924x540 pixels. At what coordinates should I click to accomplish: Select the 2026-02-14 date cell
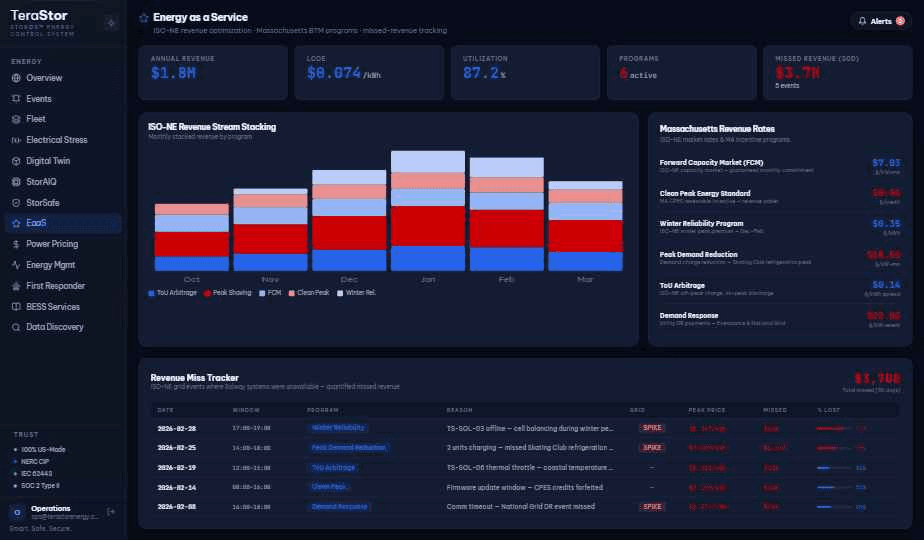tap(177, 488)
